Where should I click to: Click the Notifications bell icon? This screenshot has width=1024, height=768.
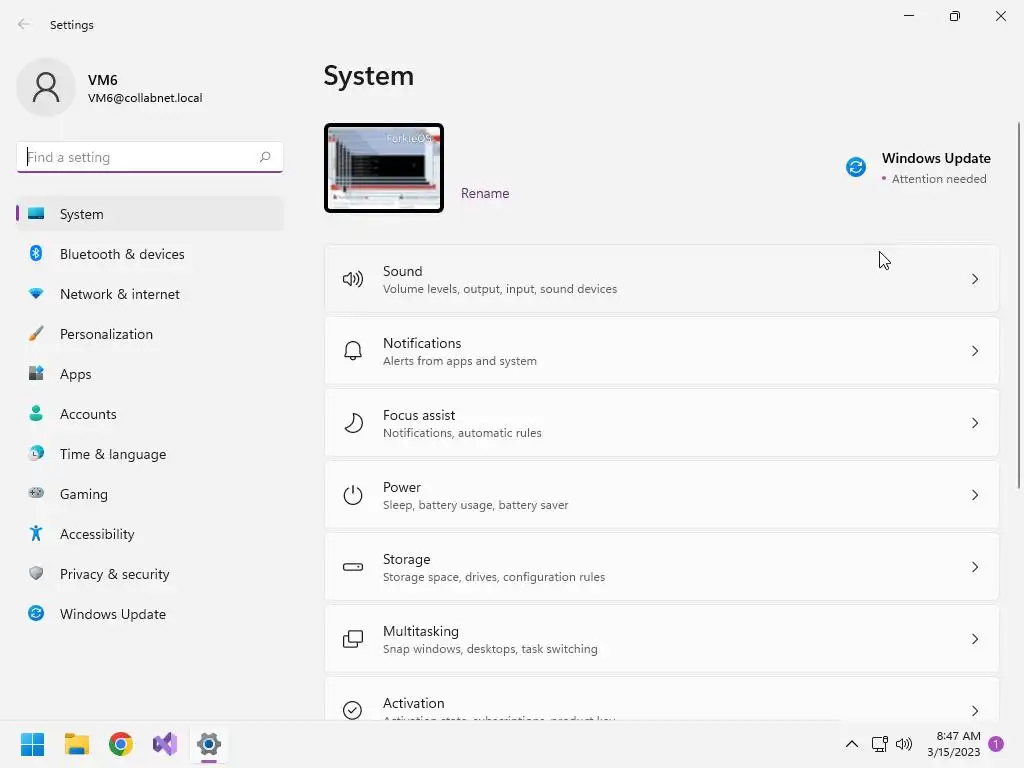pos(353,351)
